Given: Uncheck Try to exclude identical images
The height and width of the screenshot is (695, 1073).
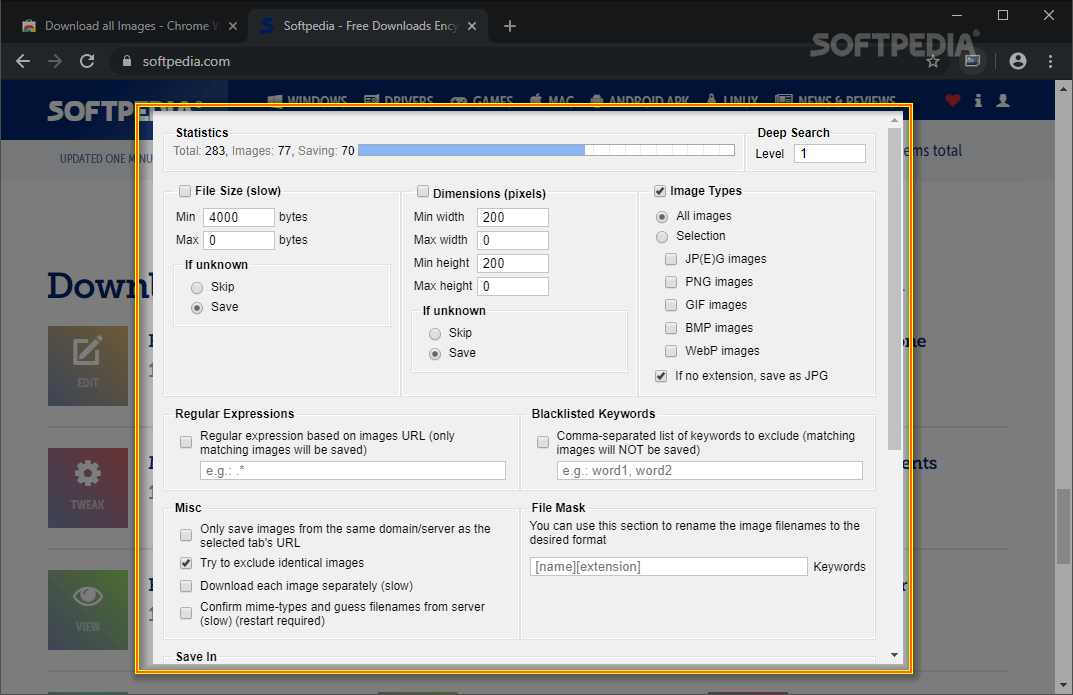Looking at the screenshot, I should pyautogui.click(x=186, y=563).
